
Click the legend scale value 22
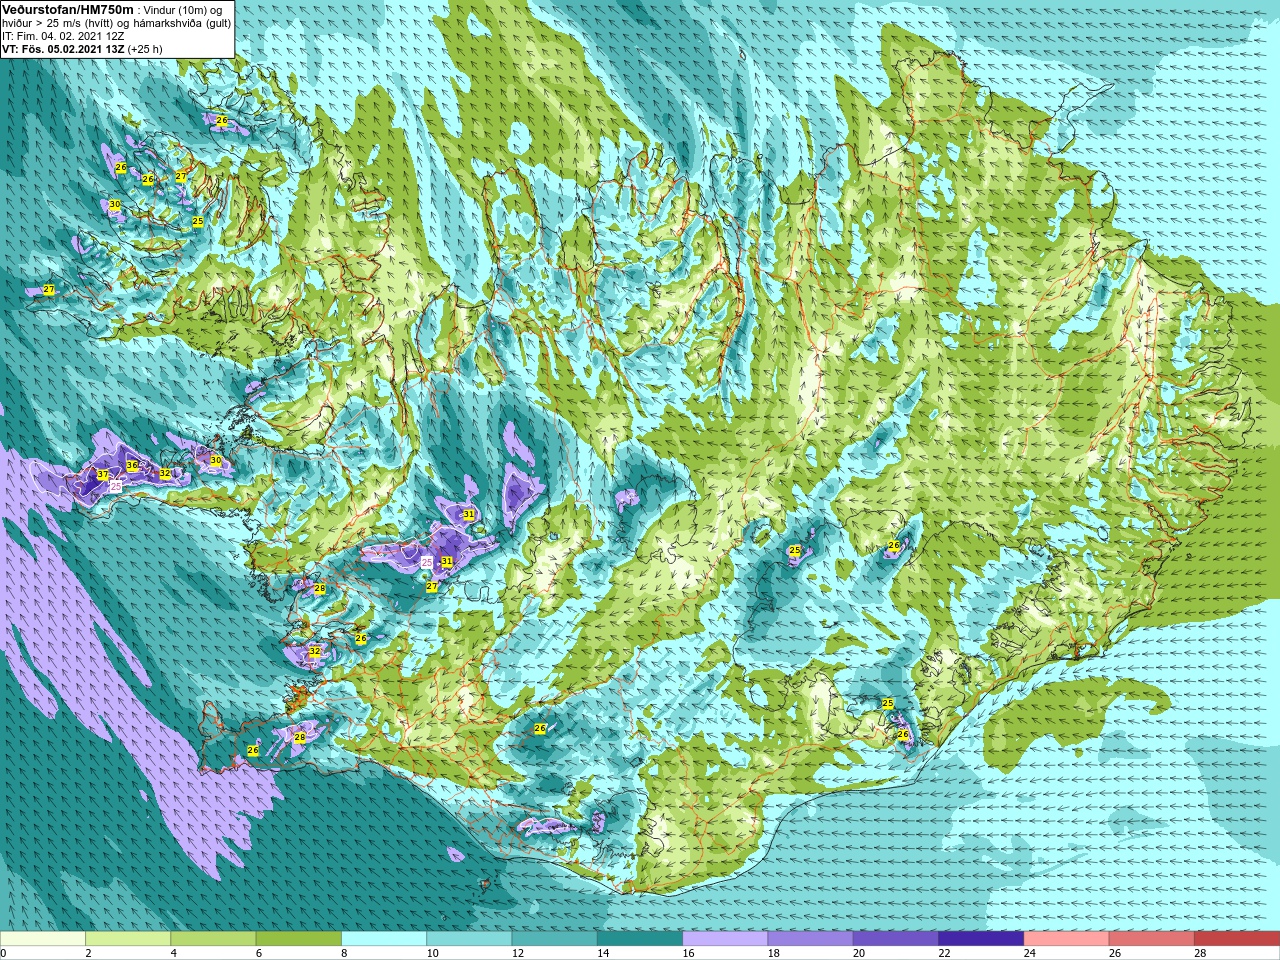tap(945, 953)
